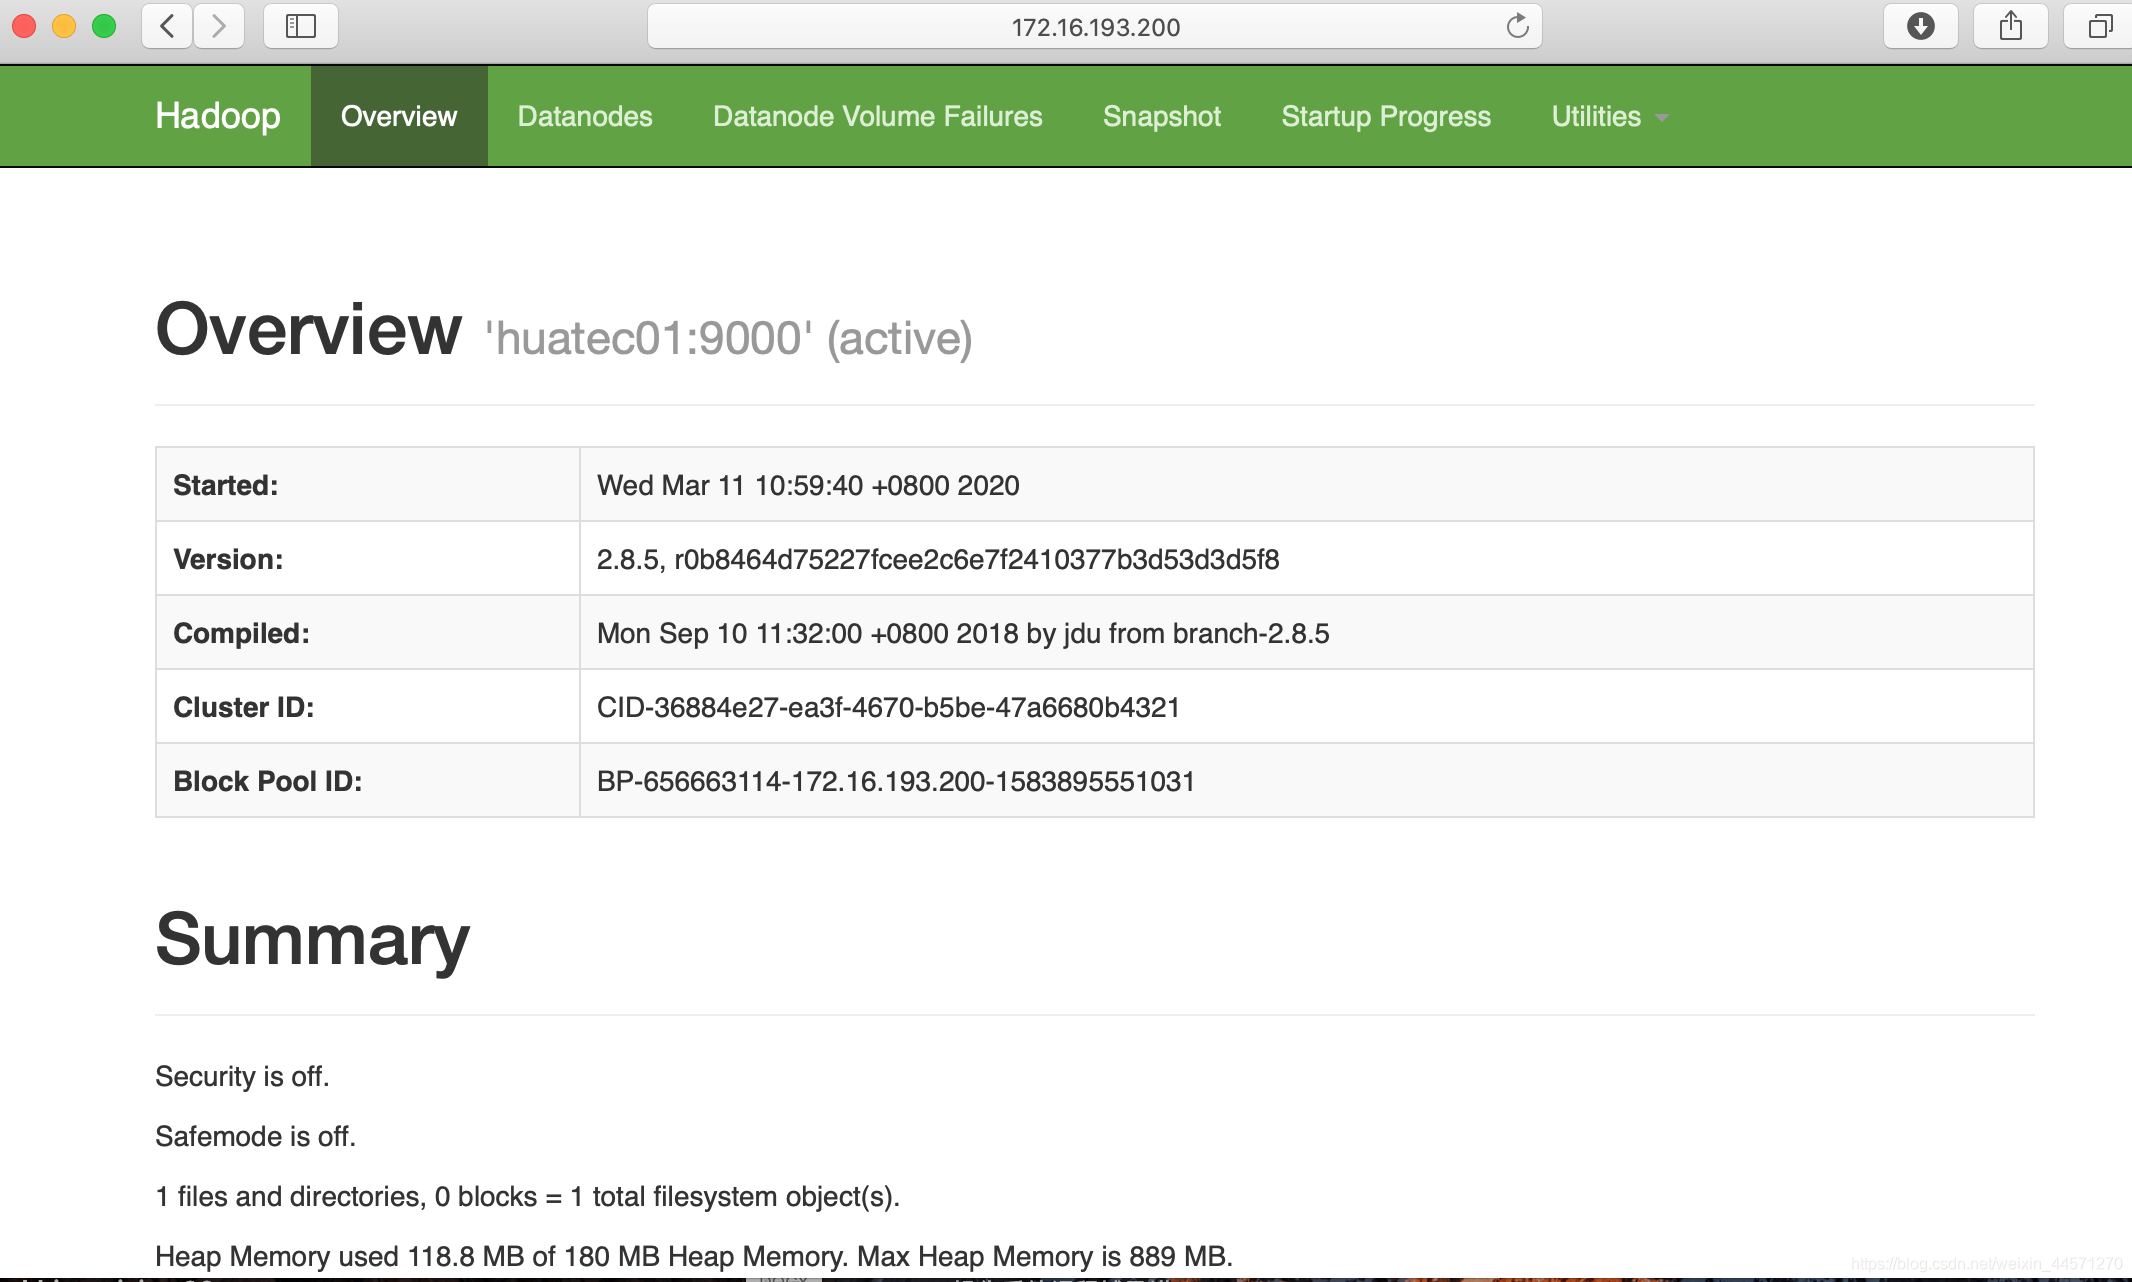Click the sidebar/reader view icon
The image size is (2132, 1282).
pyautogui.click(x=300, y=24)
